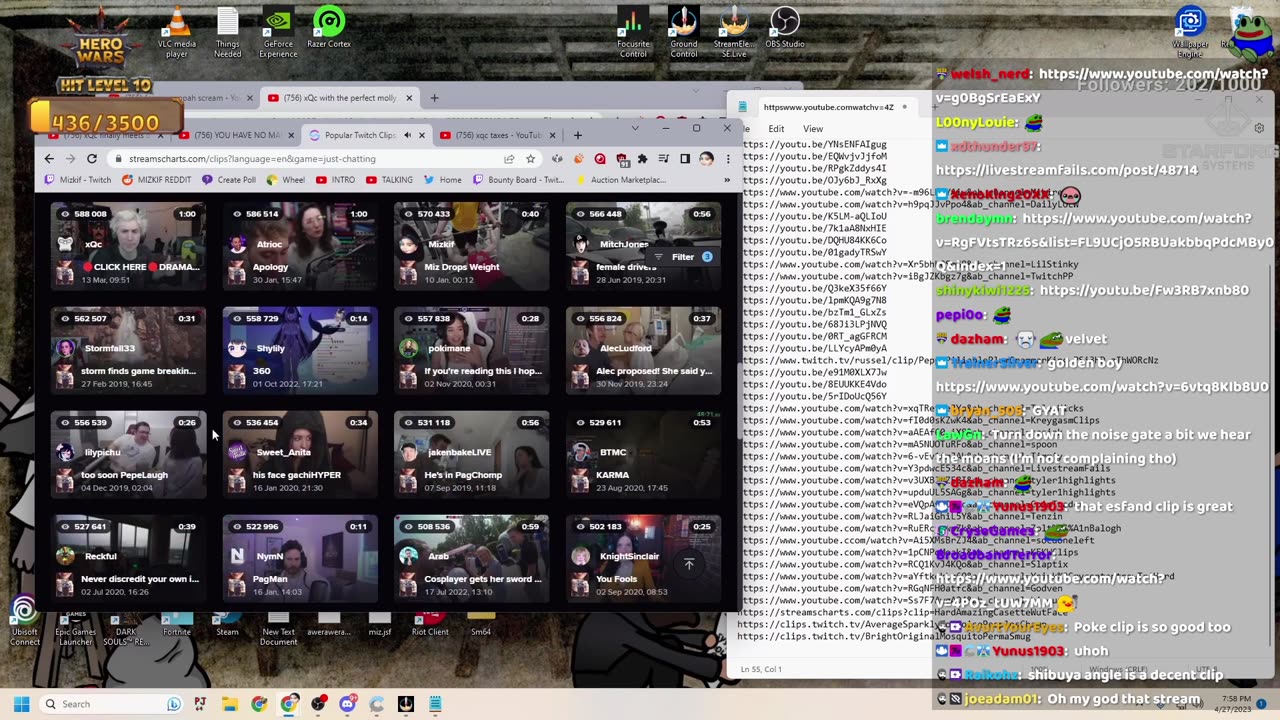The height and width of the screenshot is (720, 1280).
Task: Go back in the Chrome browser
Action: coord(49,158)
